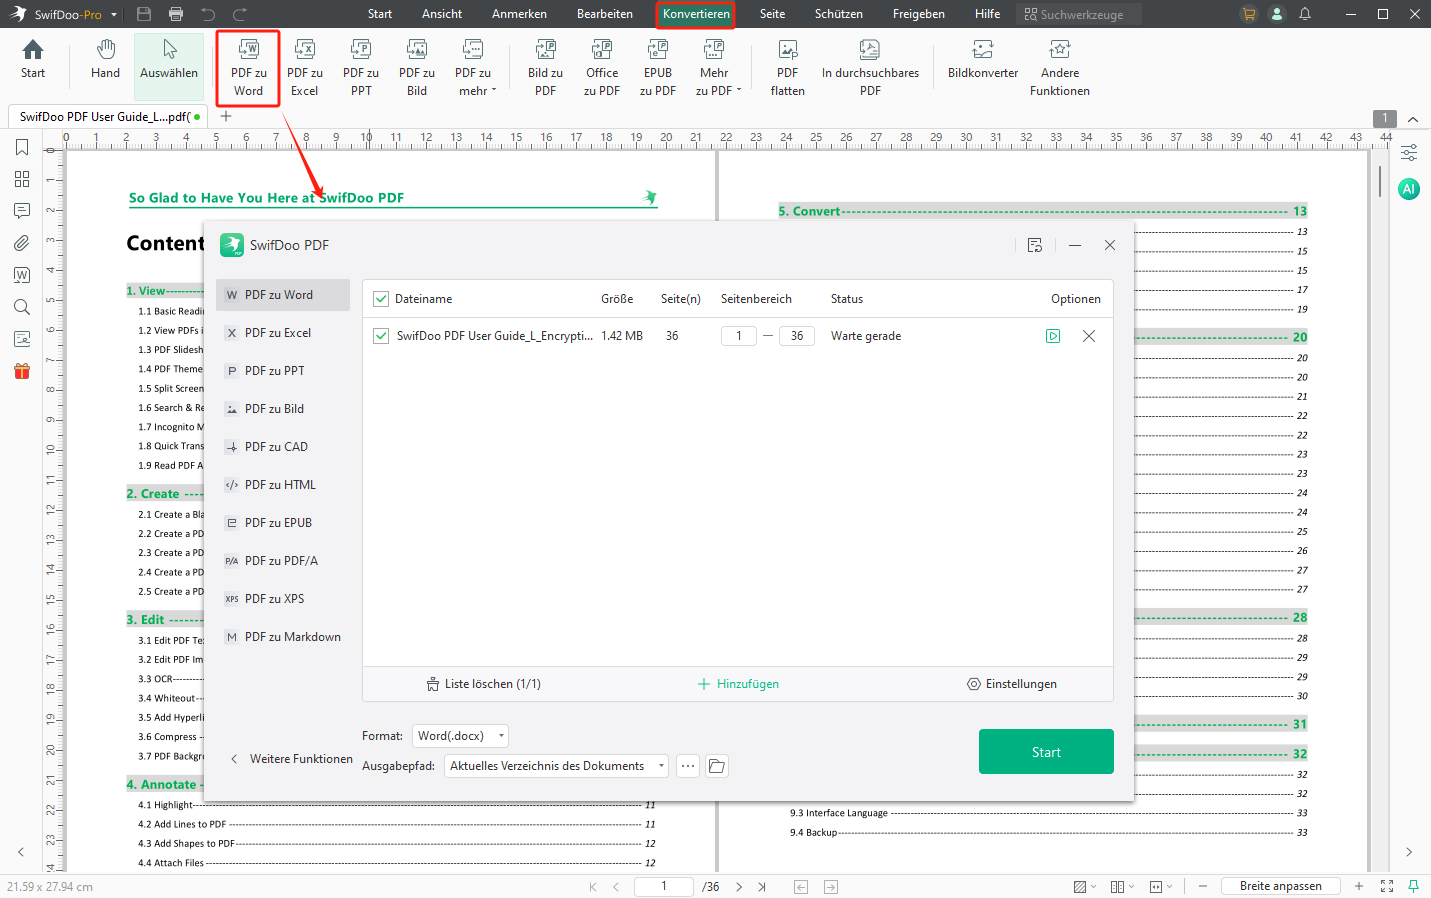Viewport: 1431px width, 898px height.
Task: Click the shopping cart icon
Action: point(1249,14)
